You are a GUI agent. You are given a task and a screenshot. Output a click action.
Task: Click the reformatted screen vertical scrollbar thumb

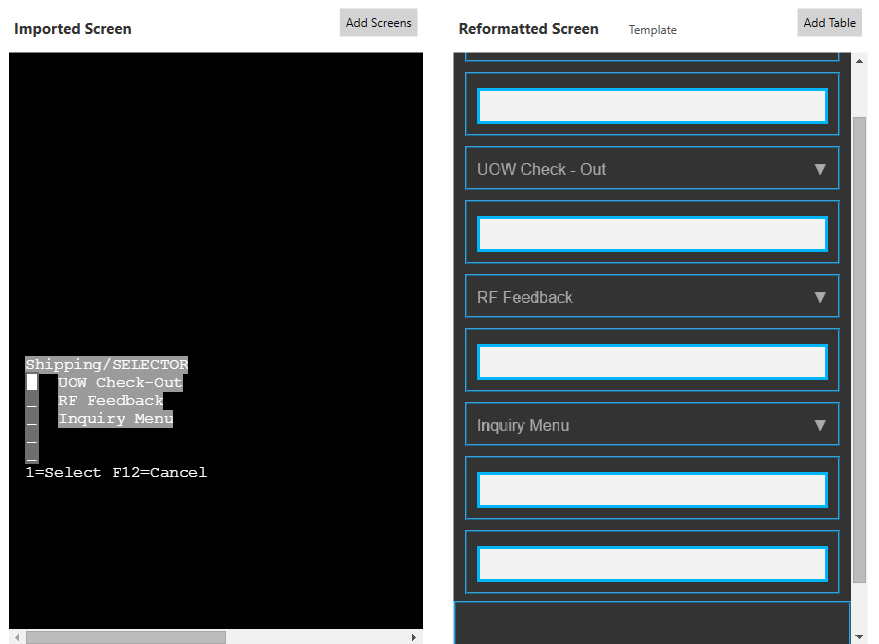(859, 350)
